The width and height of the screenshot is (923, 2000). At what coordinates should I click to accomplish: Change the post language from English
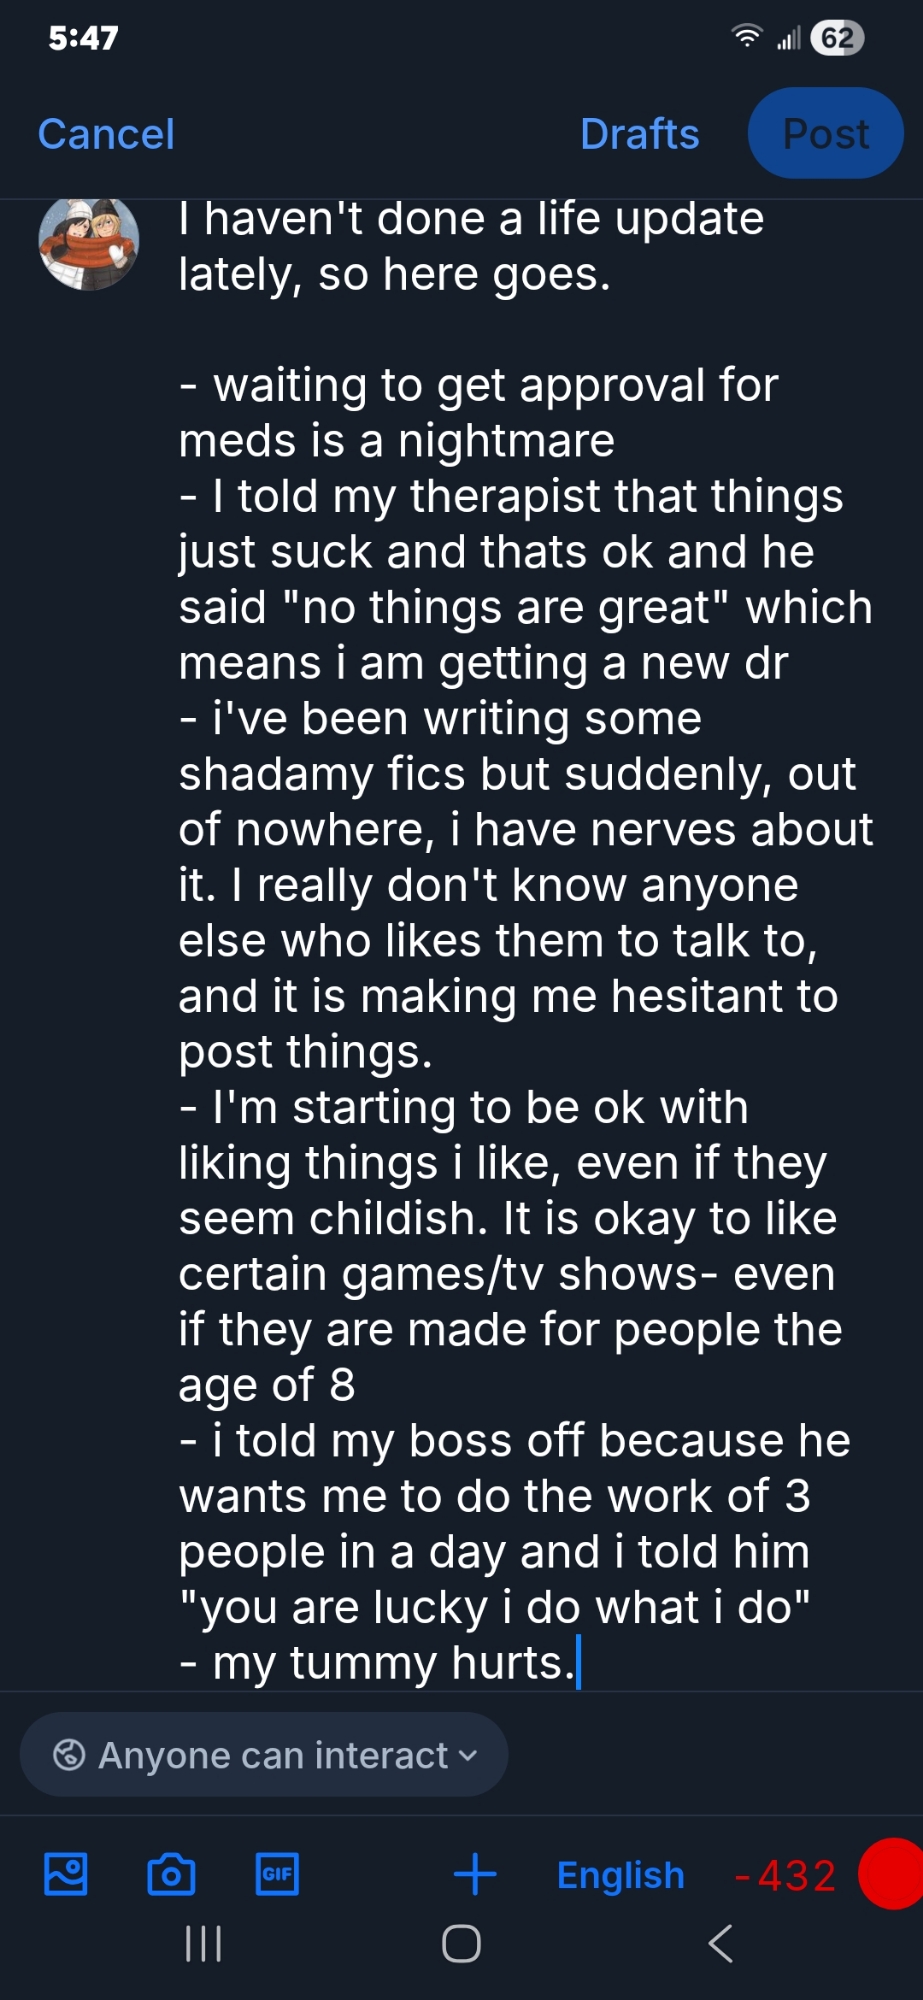click(x=620, y=1875)
